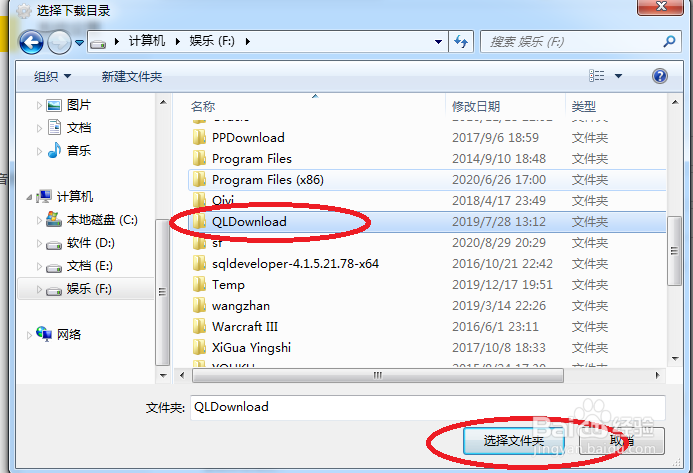Expand the address bar history dropdown
Image resolution: width=693 pixels, height=473 pixels.
click(438, 42)
